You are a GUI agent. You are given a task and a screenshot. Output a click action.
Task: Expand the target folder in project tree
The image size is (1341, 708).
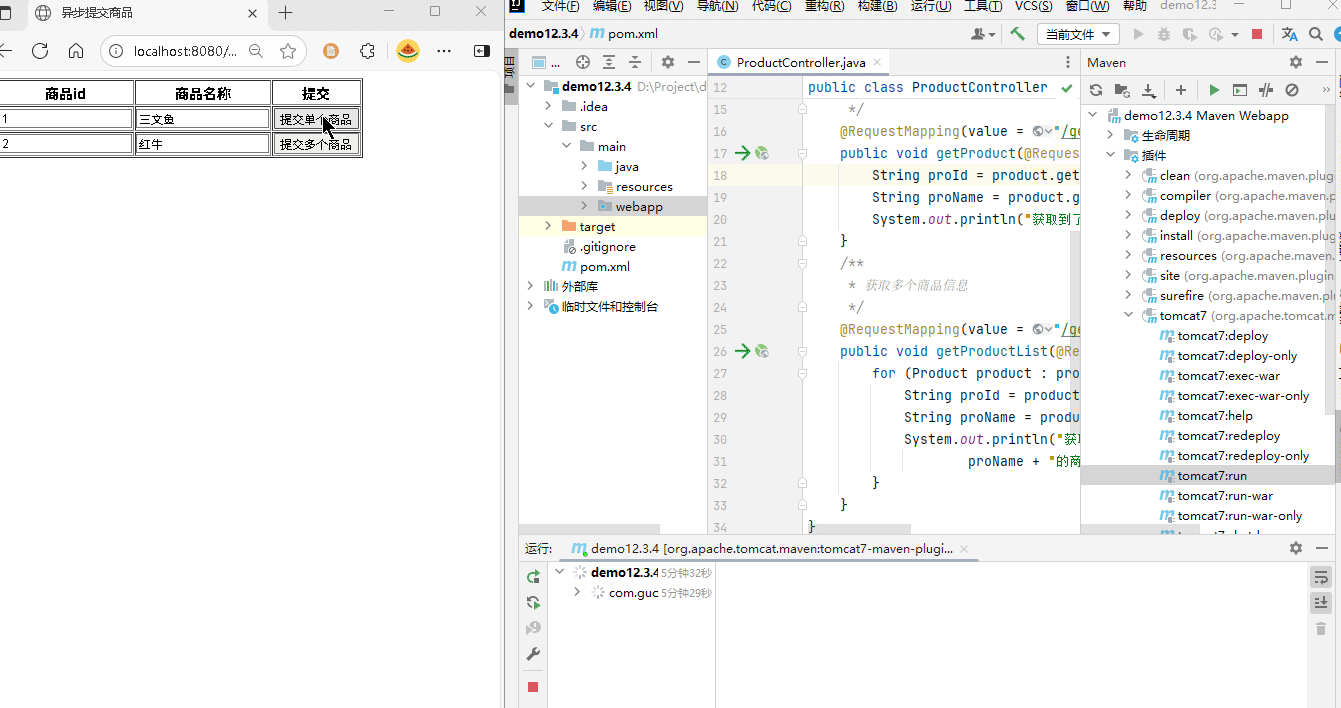pyautogui.click(x=548, y=227)
